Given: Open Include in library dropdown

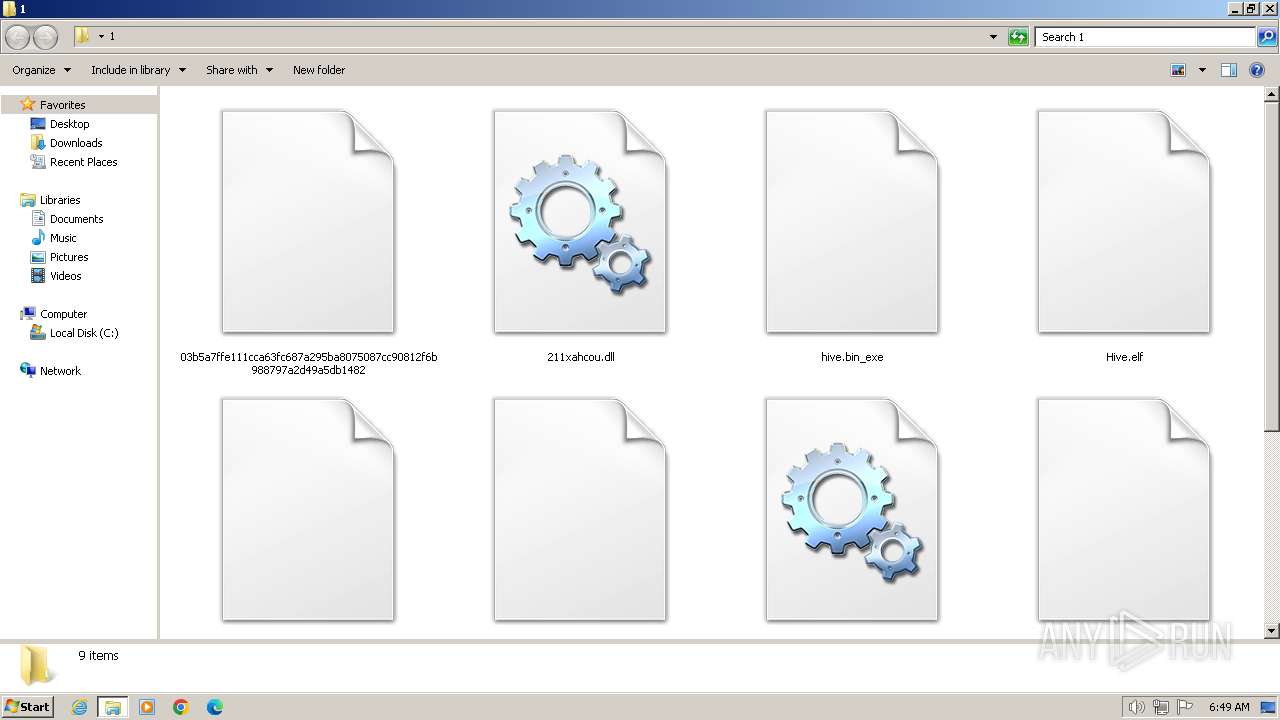Looking at the screenshot, I should tap(138, 70).
